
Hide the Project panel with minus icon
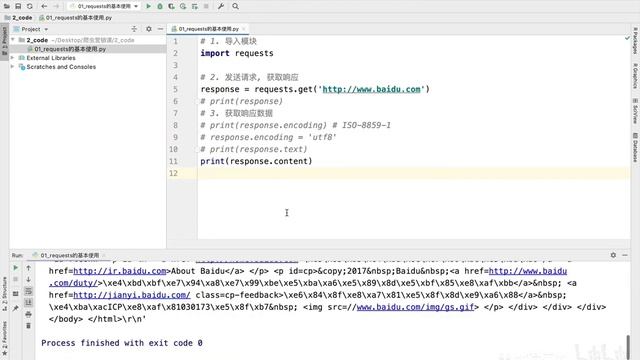160,29
